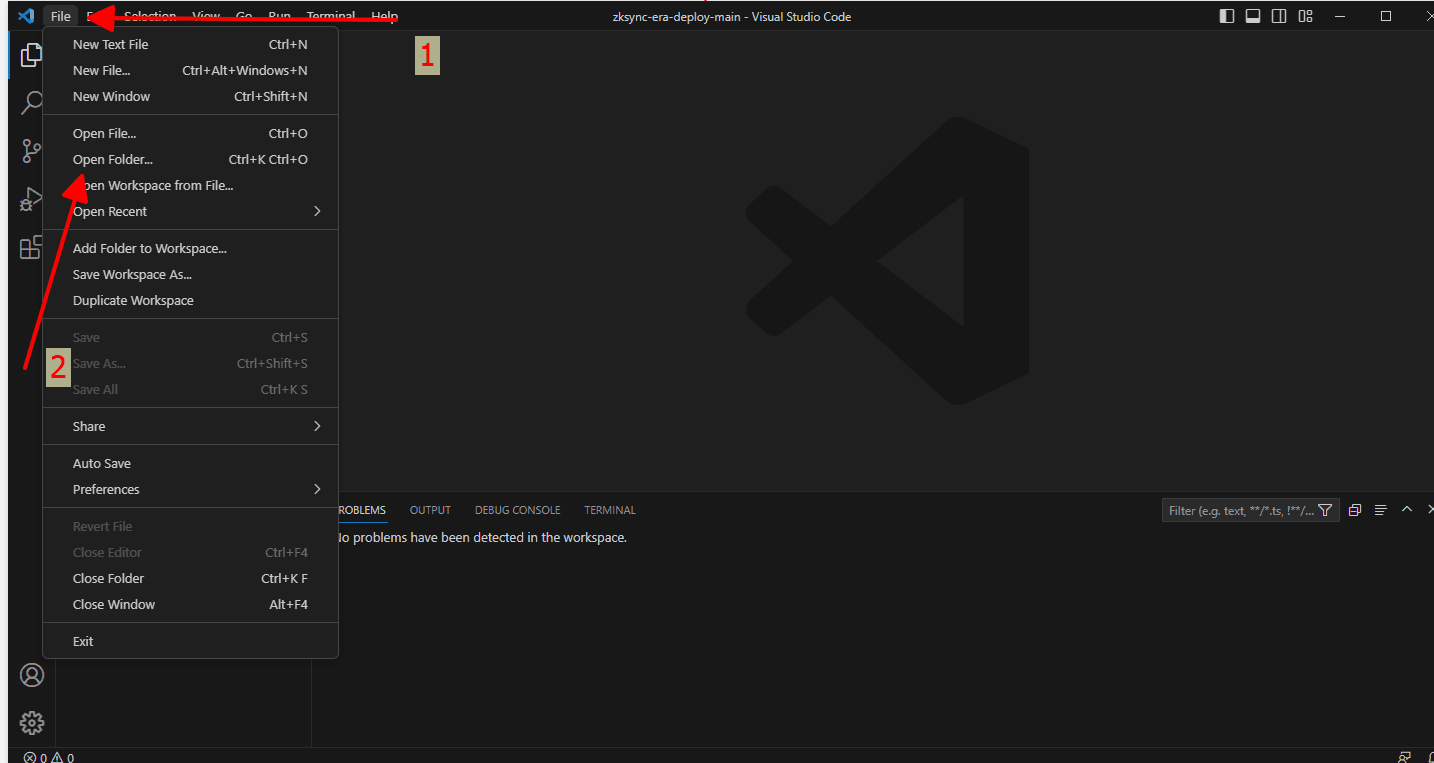The width and height of the screenshot is (1434, 763).
Task: Open the Manage gear menu
Action: click(32, 722)
